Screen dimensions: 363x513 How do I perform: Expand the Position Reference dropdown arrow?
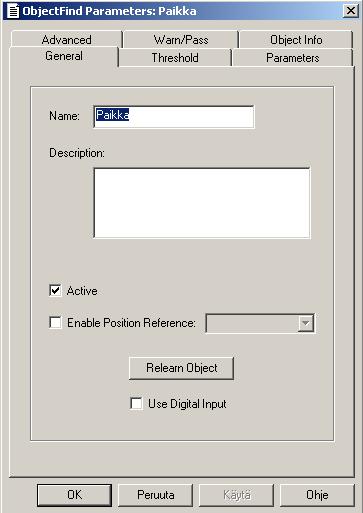point(305,323)
